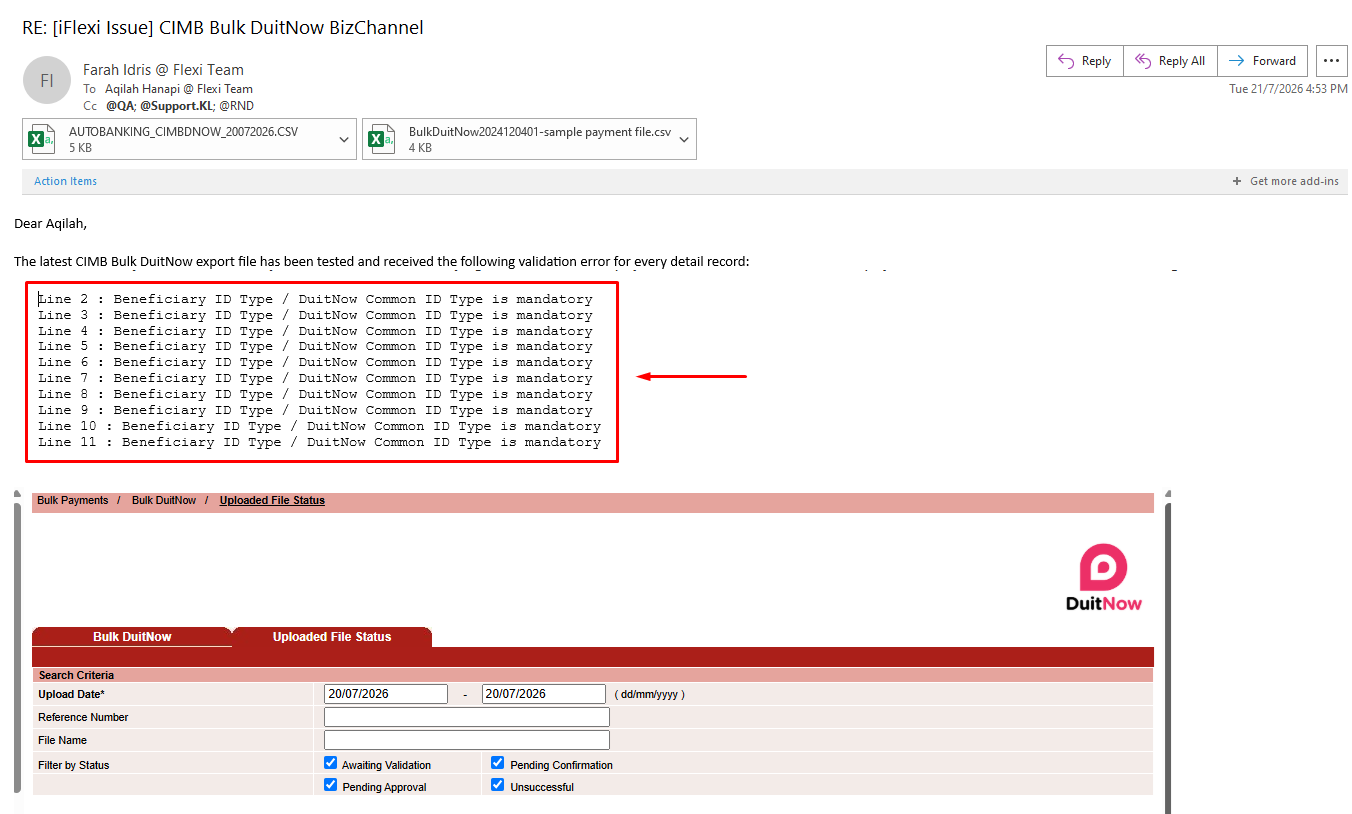Click the Dear Aqilah greeting text

click(51, 224)
